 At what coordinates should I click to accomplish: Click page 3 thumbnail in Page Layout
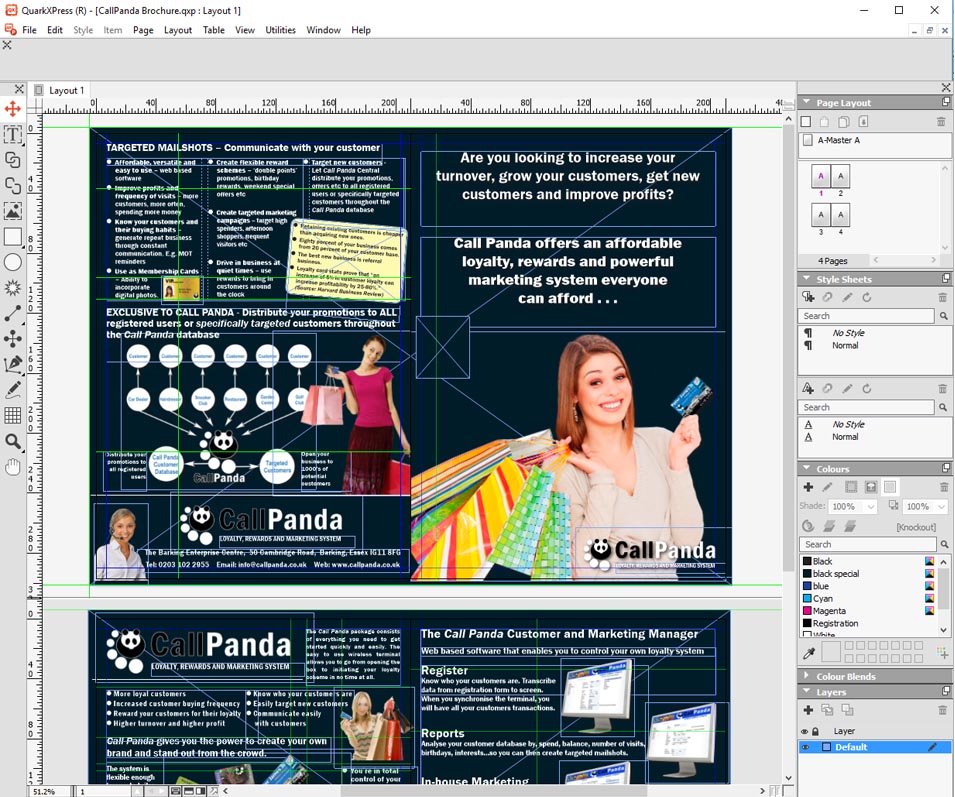point(819,215)
